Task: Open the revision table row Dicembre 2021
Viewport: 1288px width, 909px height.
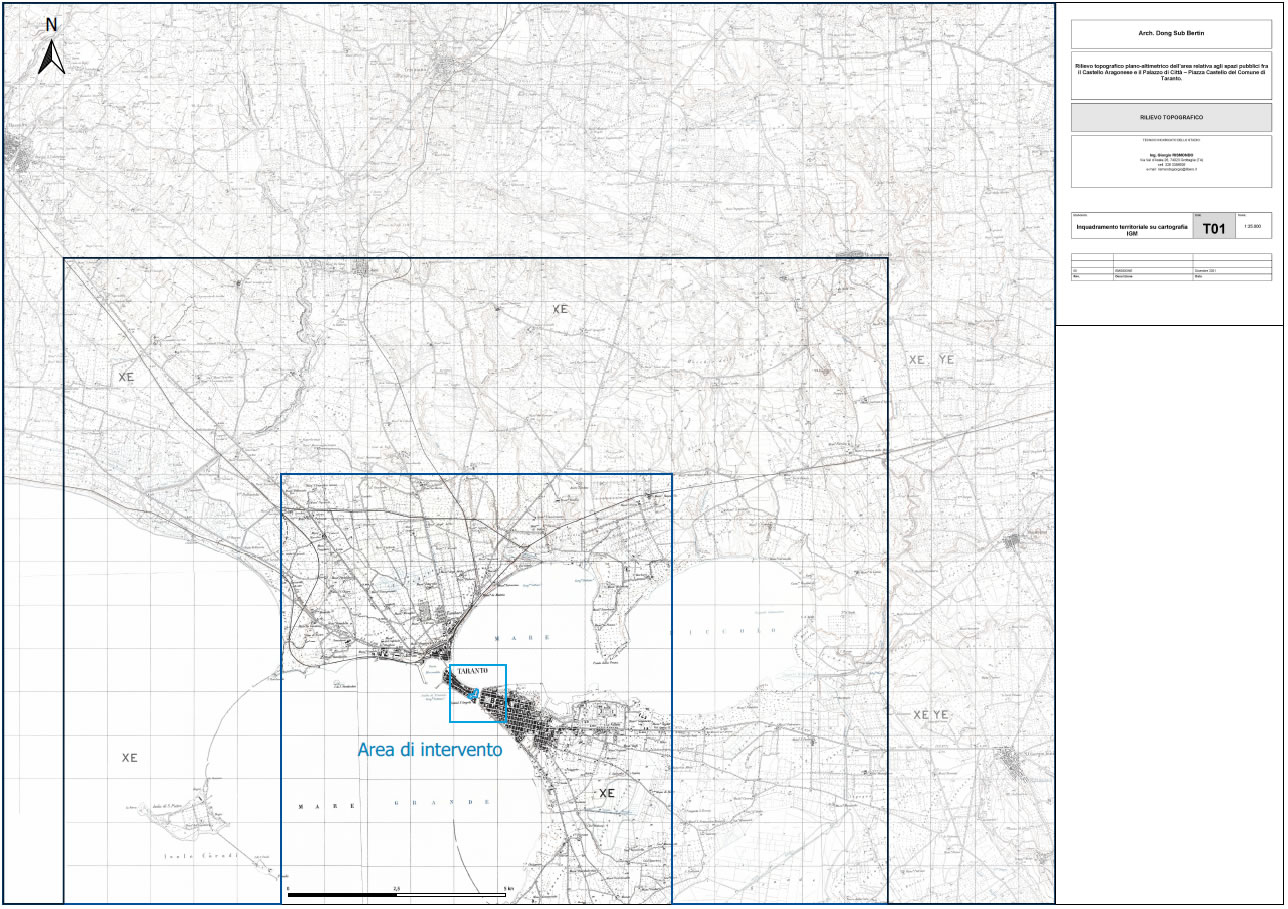Action: [x=1205, y=270]
